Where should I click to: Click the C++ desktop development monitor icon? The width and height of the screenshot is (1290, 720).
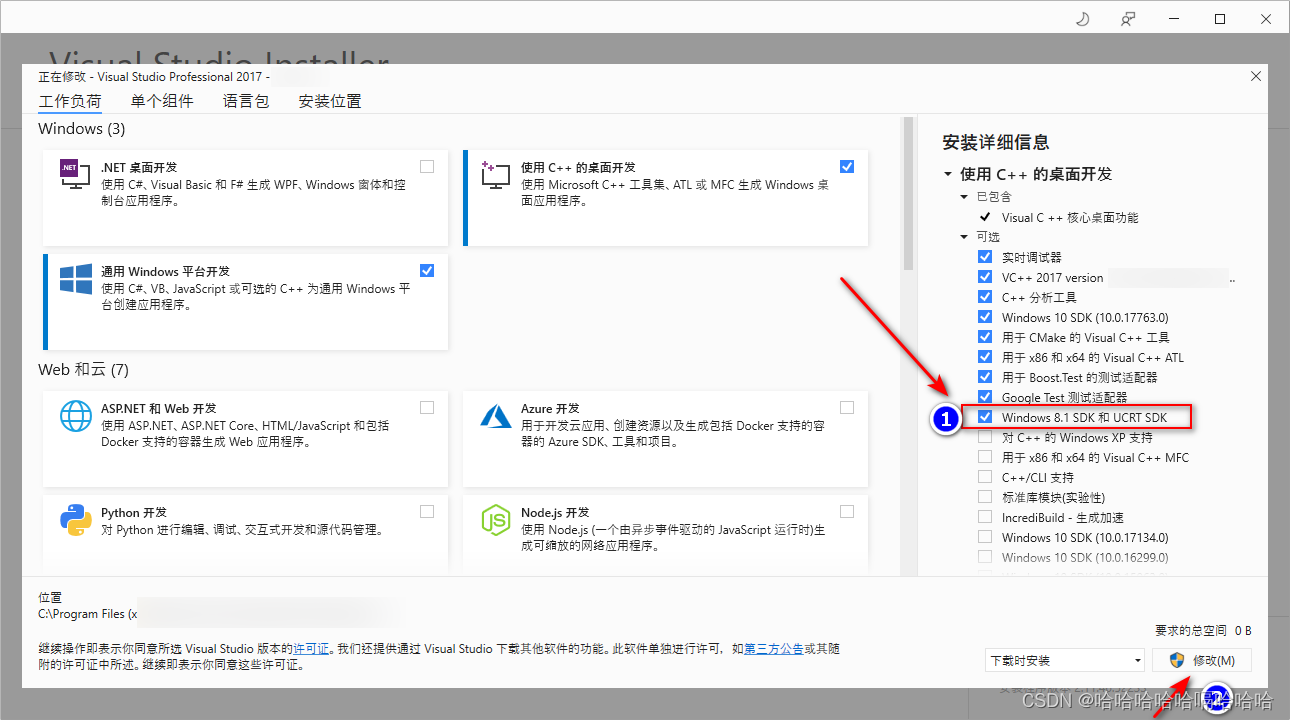coord(495,175)
